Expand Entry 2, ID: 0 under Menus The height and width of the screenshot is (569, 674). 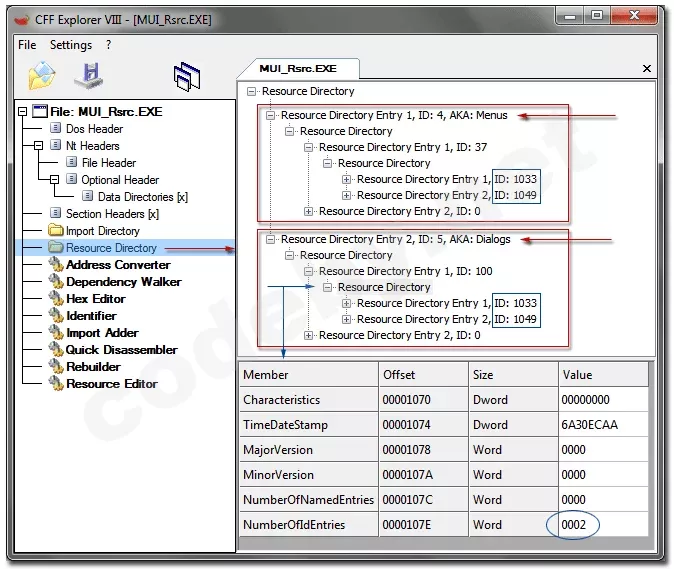[x=309, y=211]
